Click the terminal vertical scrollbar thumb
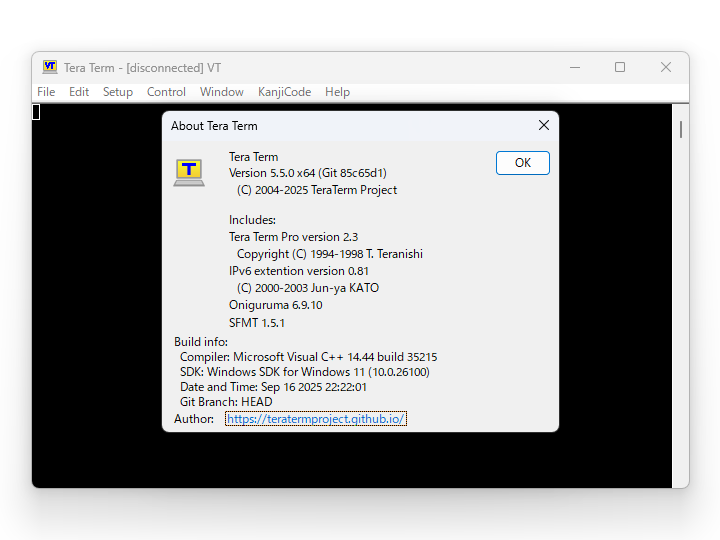The height and width of the screenshot is (540, 720). pyautogui.click(x=681, y=129)
